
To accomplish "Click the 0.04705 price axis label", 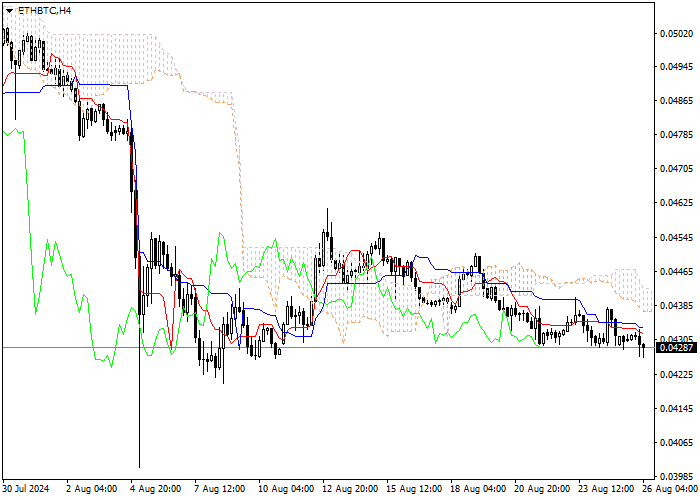I will tap(676, 169).
